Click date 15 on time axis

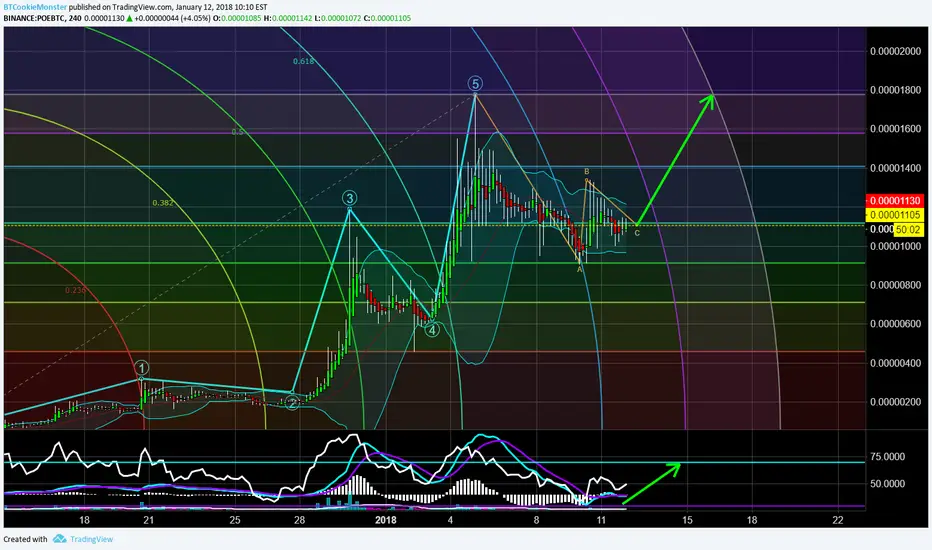687,520
